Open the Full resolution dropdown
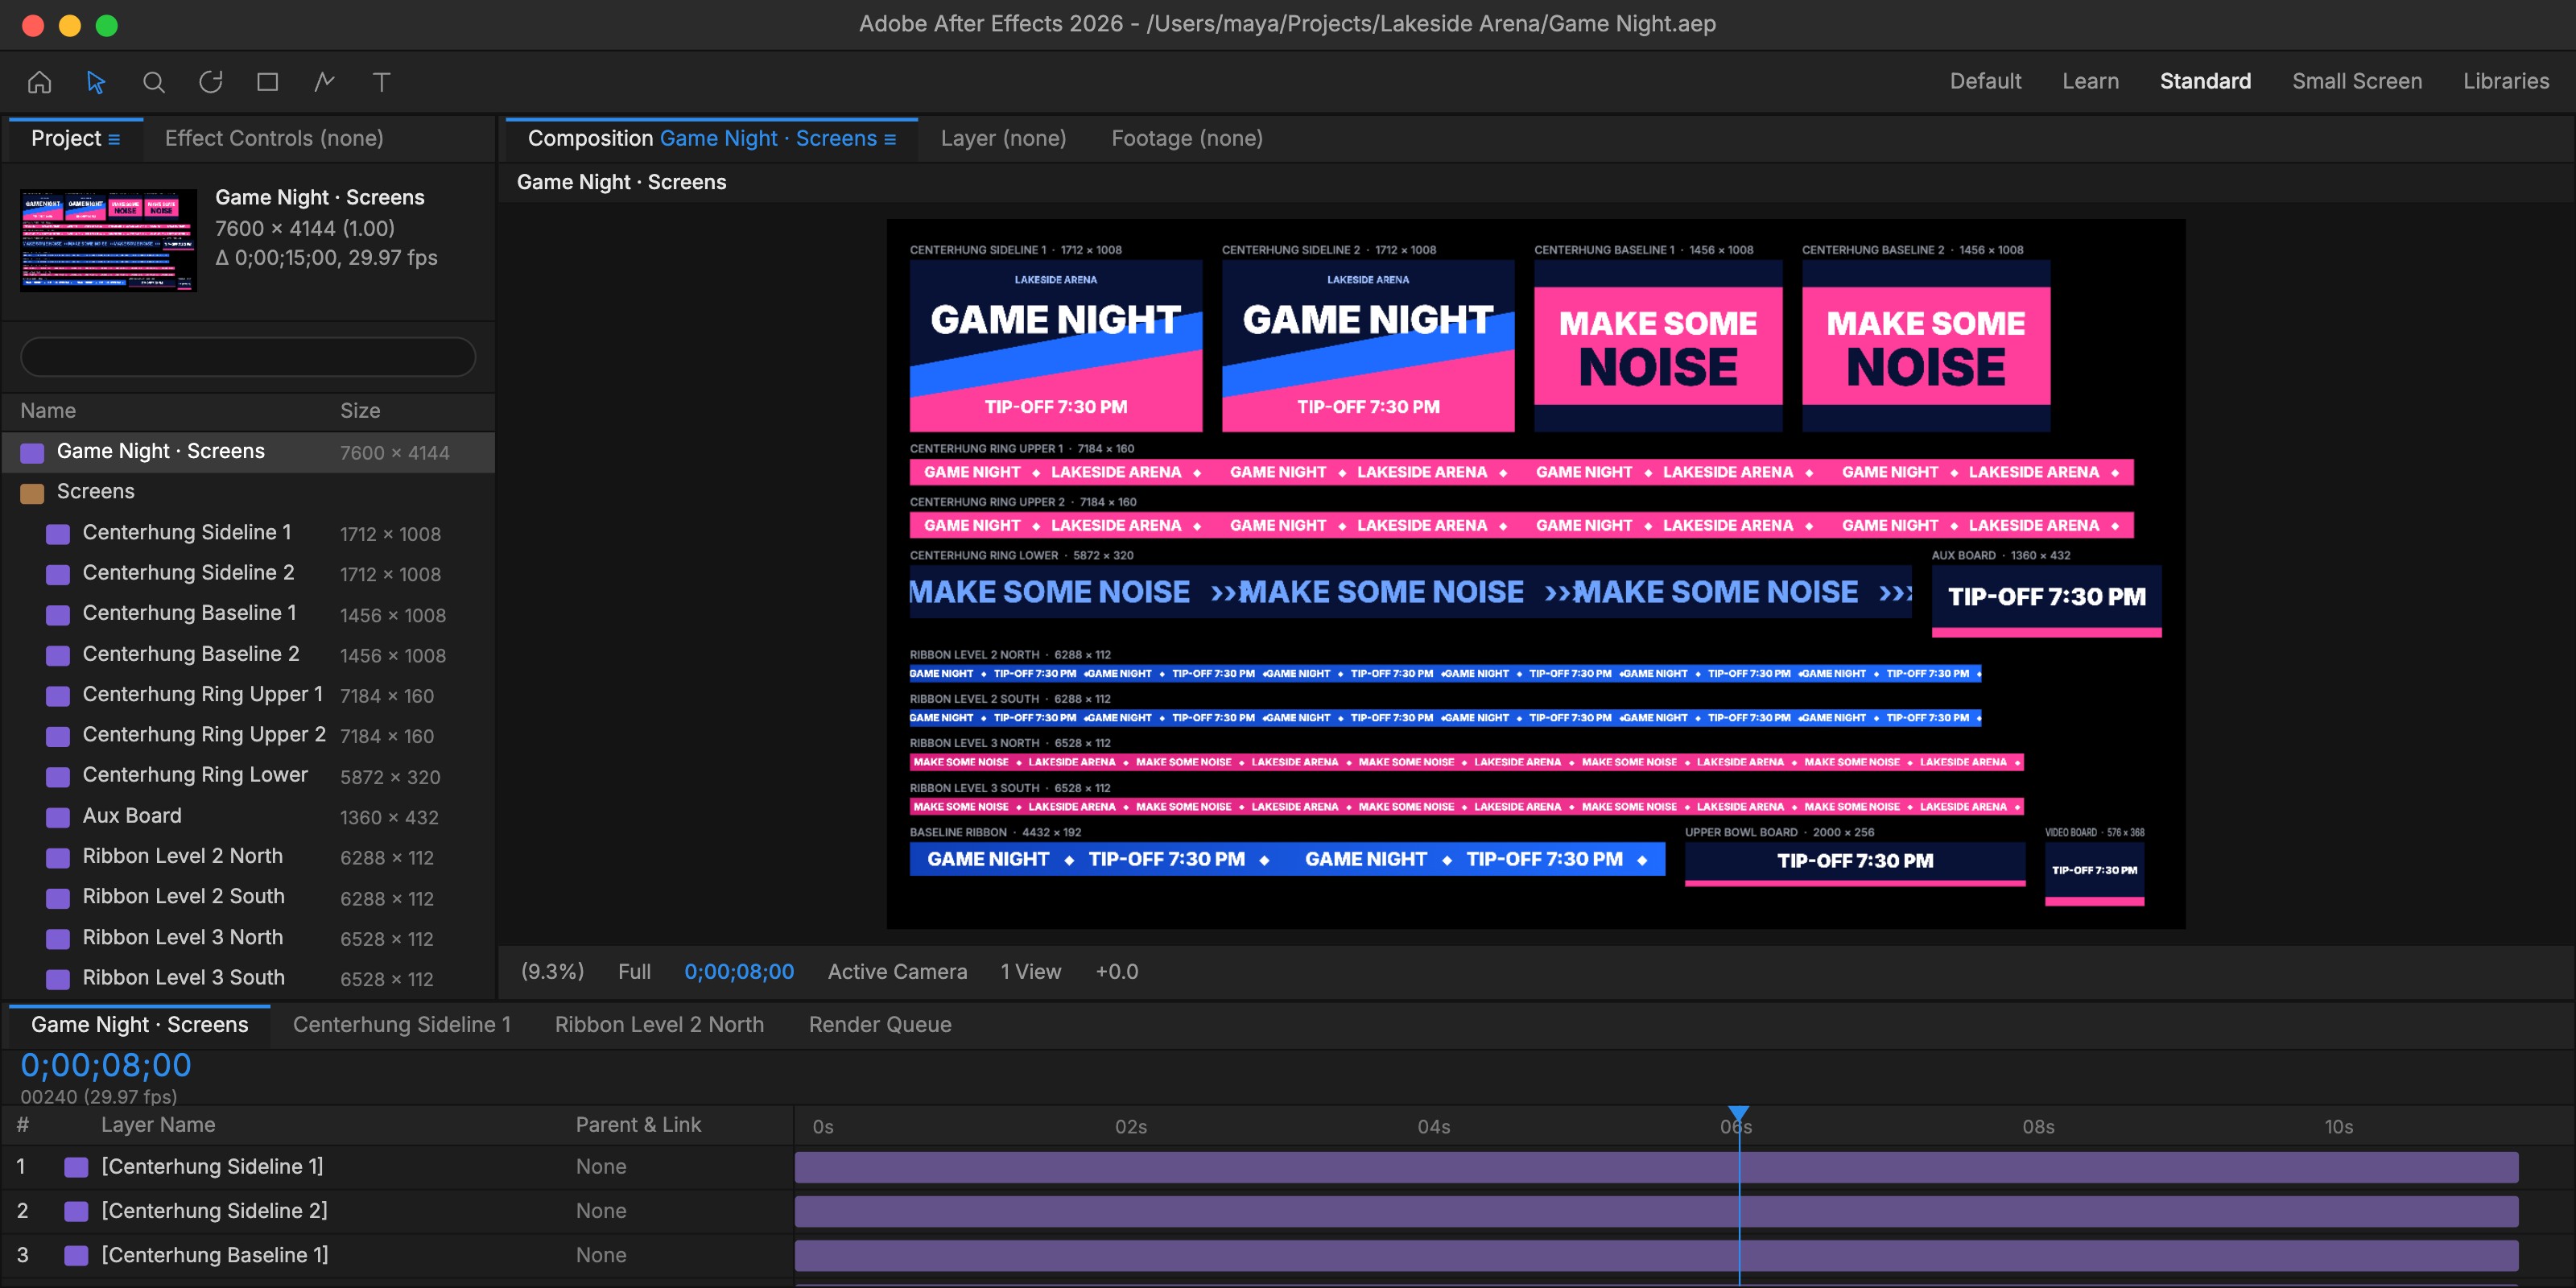The width and height of the screenshot is (2576, 1288). 634,971
